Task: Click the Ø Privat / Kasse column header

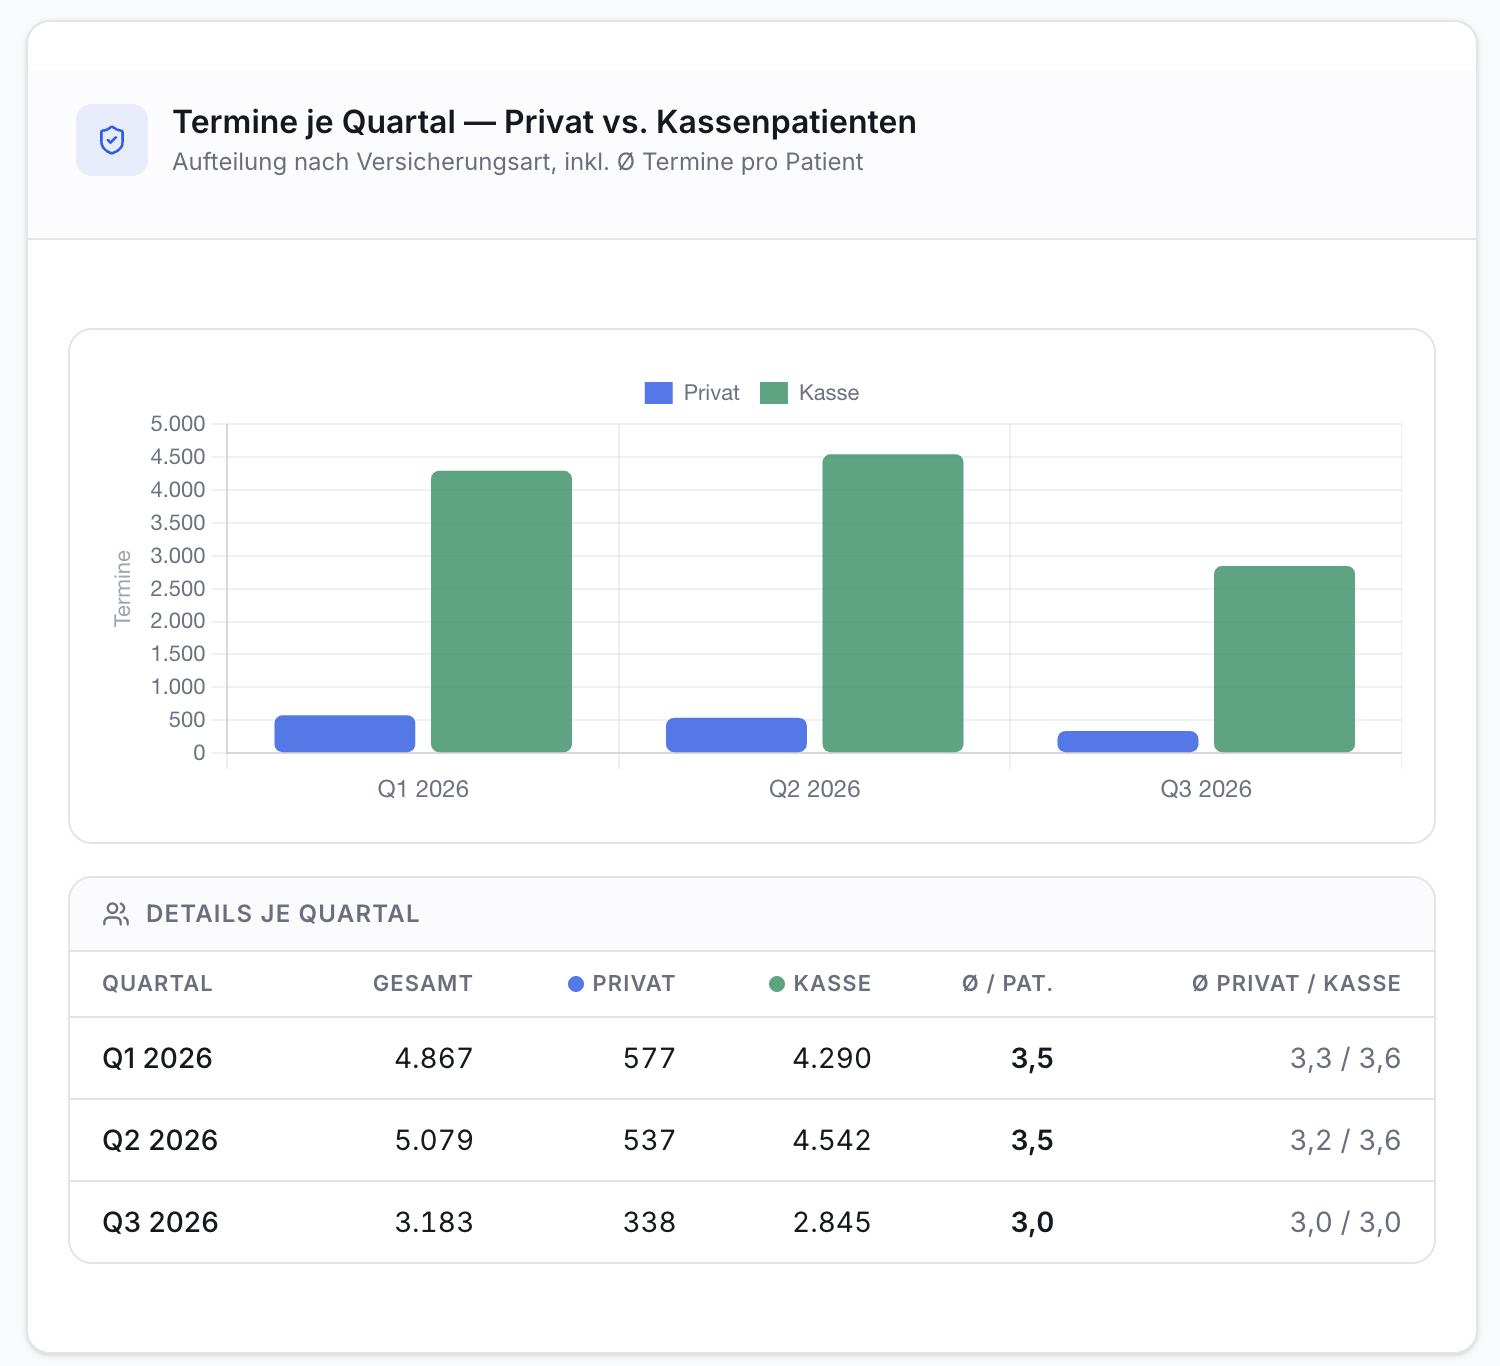Action: click(1297, 984)
